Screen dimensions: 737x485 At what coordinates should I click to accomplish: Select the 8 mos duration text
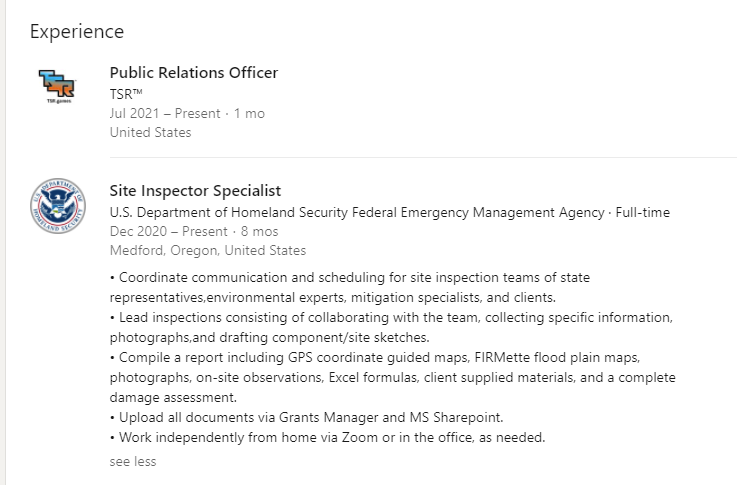tap(259, 231)
